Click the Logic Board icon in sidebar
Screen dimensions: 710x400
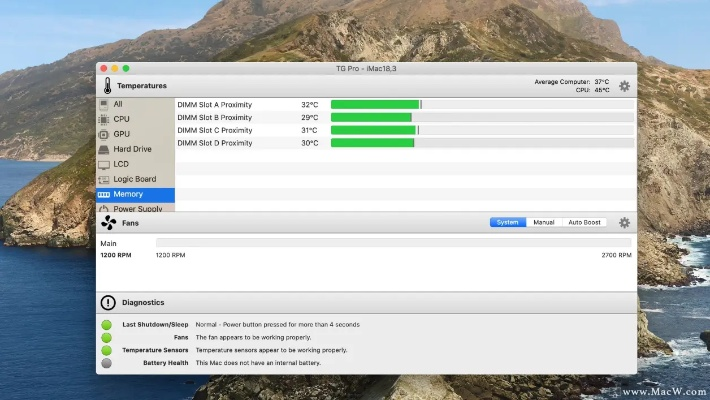[104, 179]
